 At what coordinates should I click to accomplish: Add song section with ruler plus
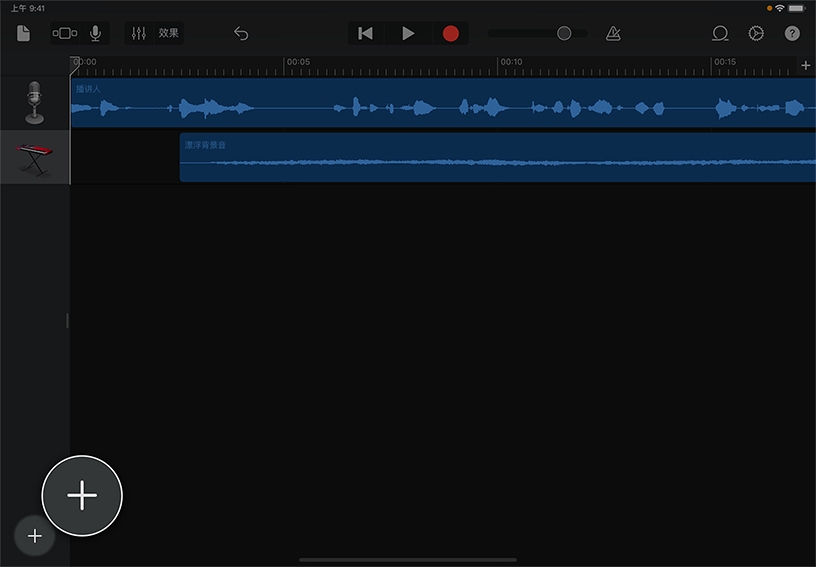(x=806, y=65)
